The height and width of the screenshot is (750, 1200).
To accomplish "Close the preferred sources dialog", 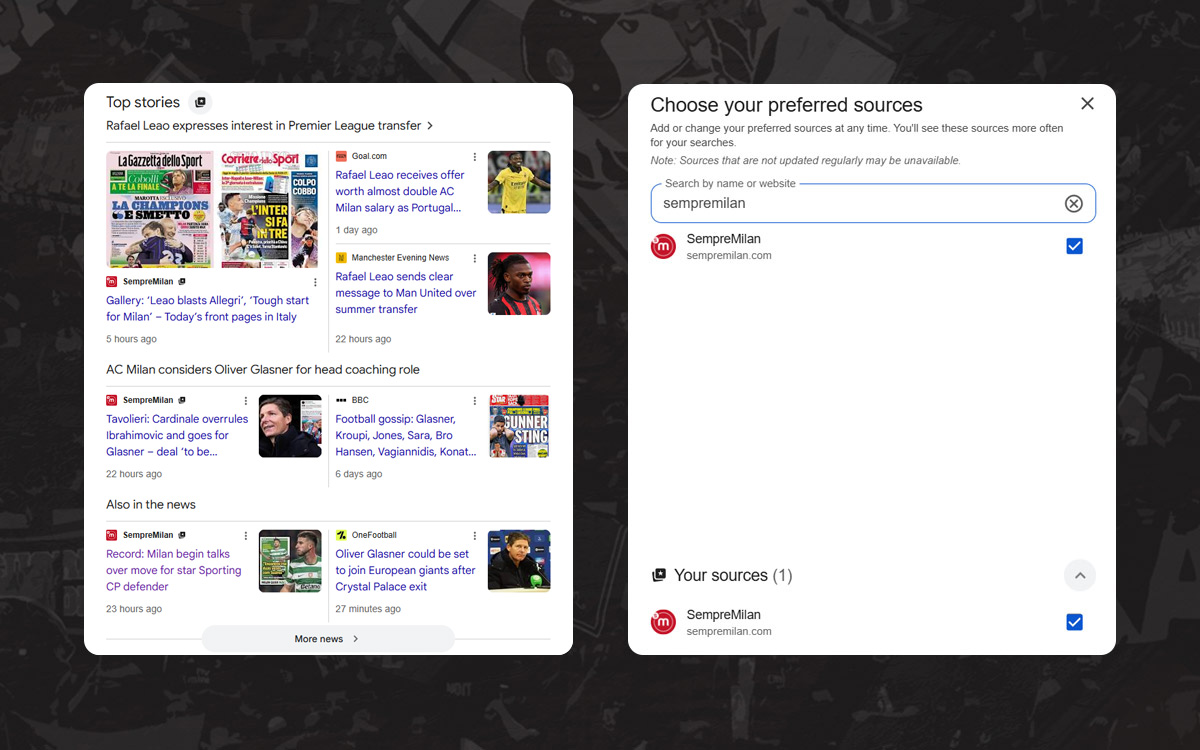I will (x=1087, y=104).
